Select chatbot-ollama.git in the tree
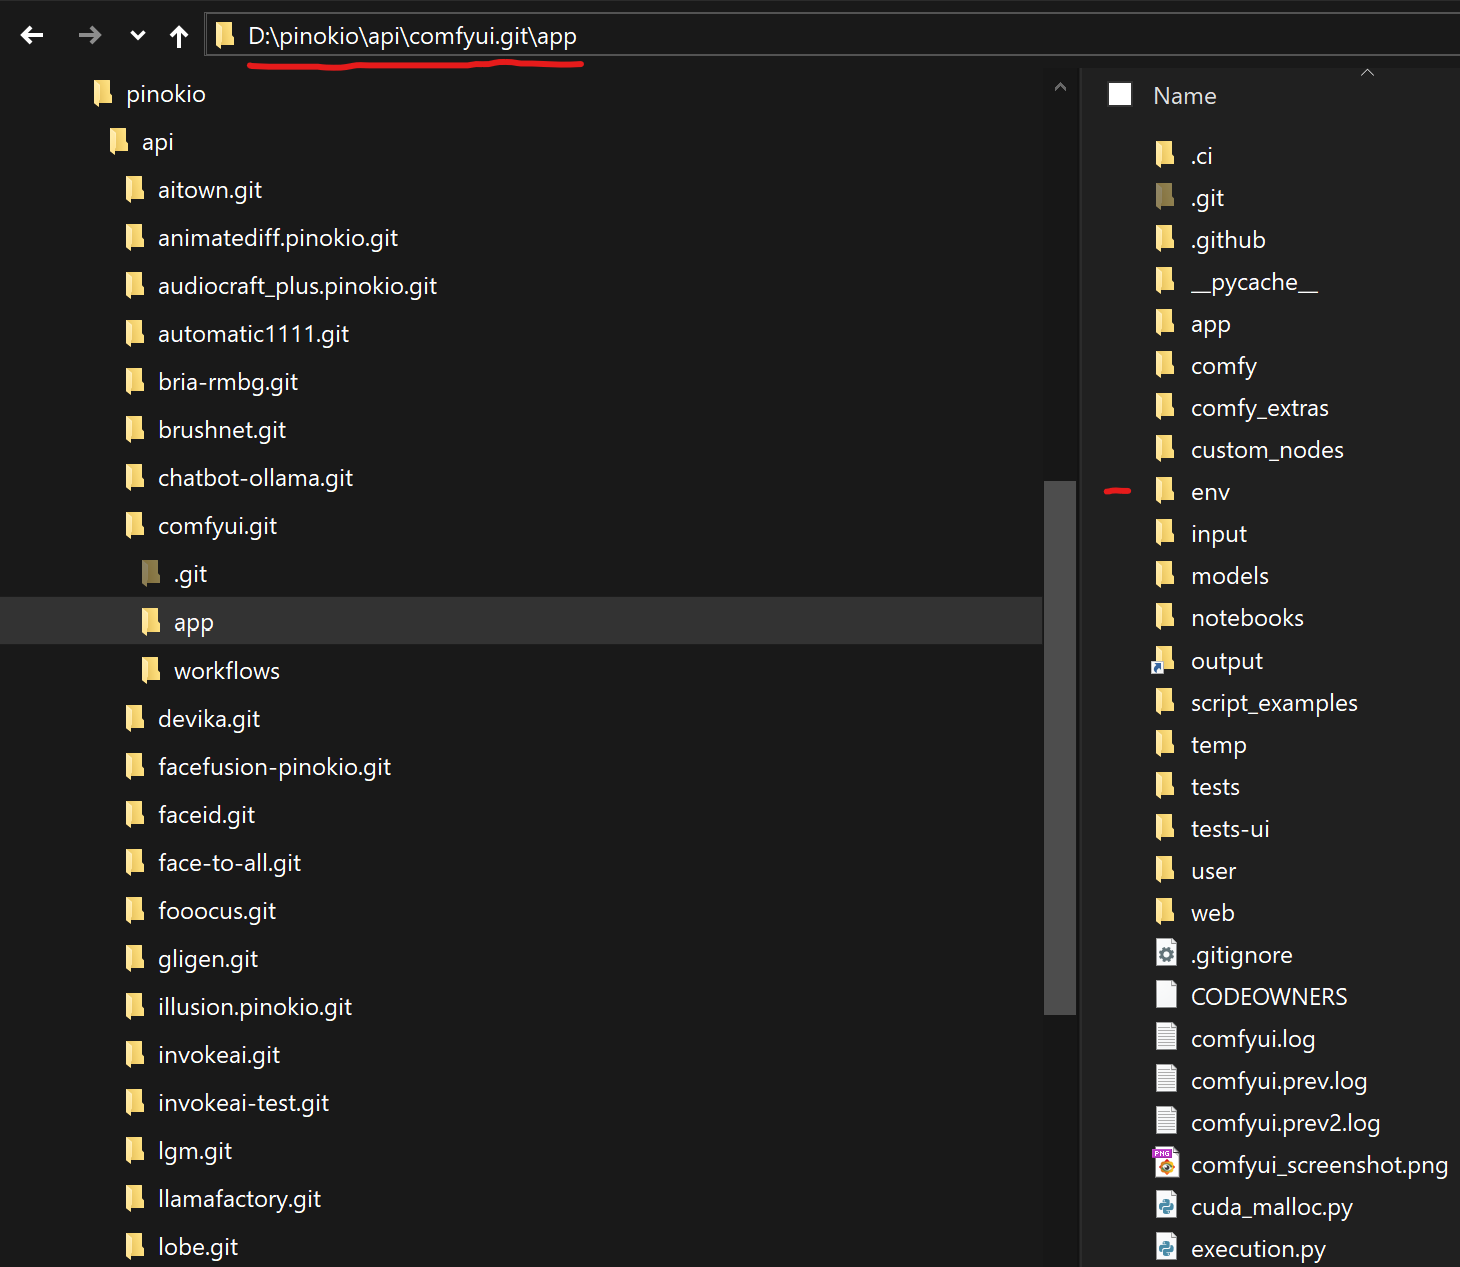1460x1267 pixels. point(255,478)
